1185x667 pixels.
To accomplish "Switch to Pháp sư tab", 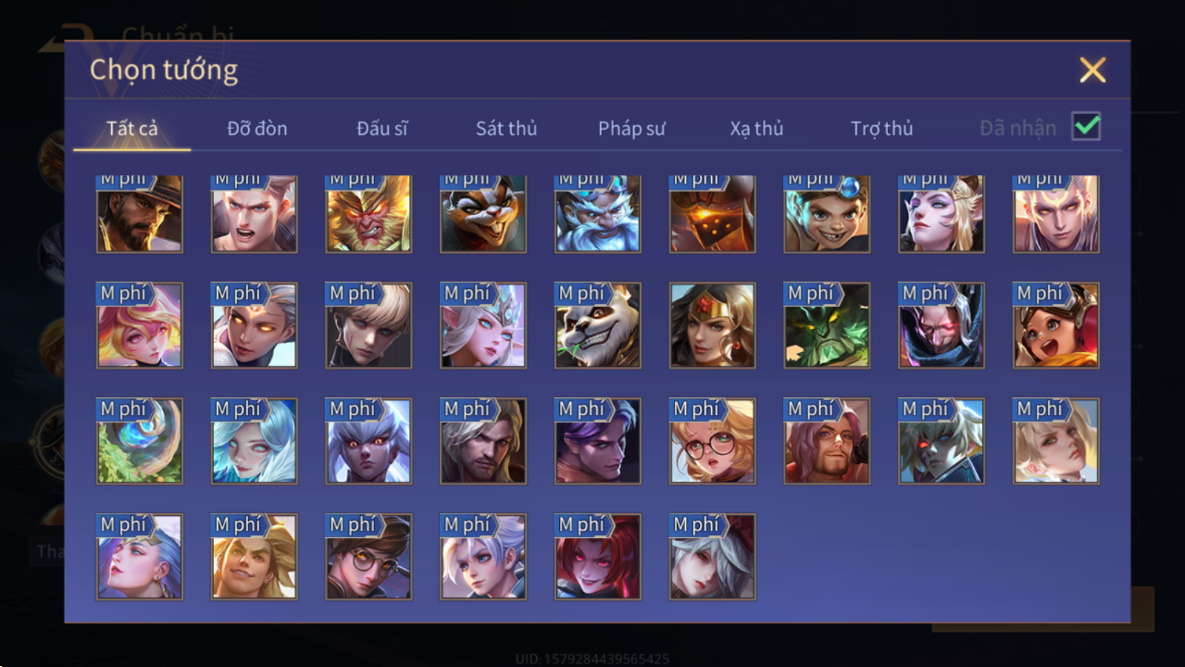I will 632,128.
